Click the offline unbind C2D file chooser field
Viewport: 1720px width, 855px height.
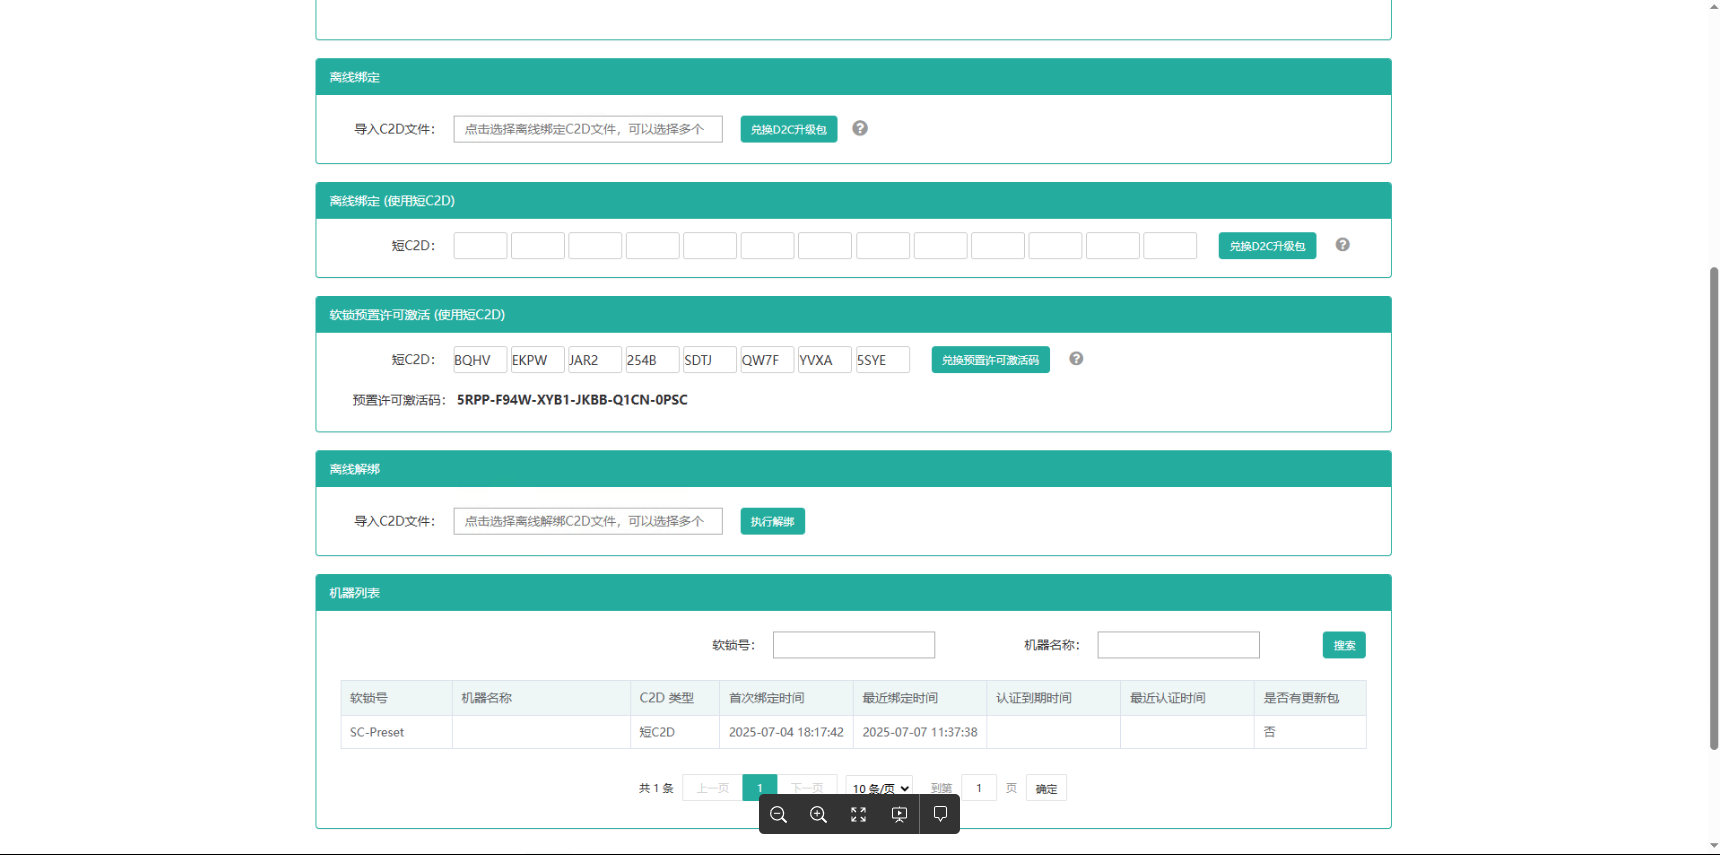click(x=588, y=521)
